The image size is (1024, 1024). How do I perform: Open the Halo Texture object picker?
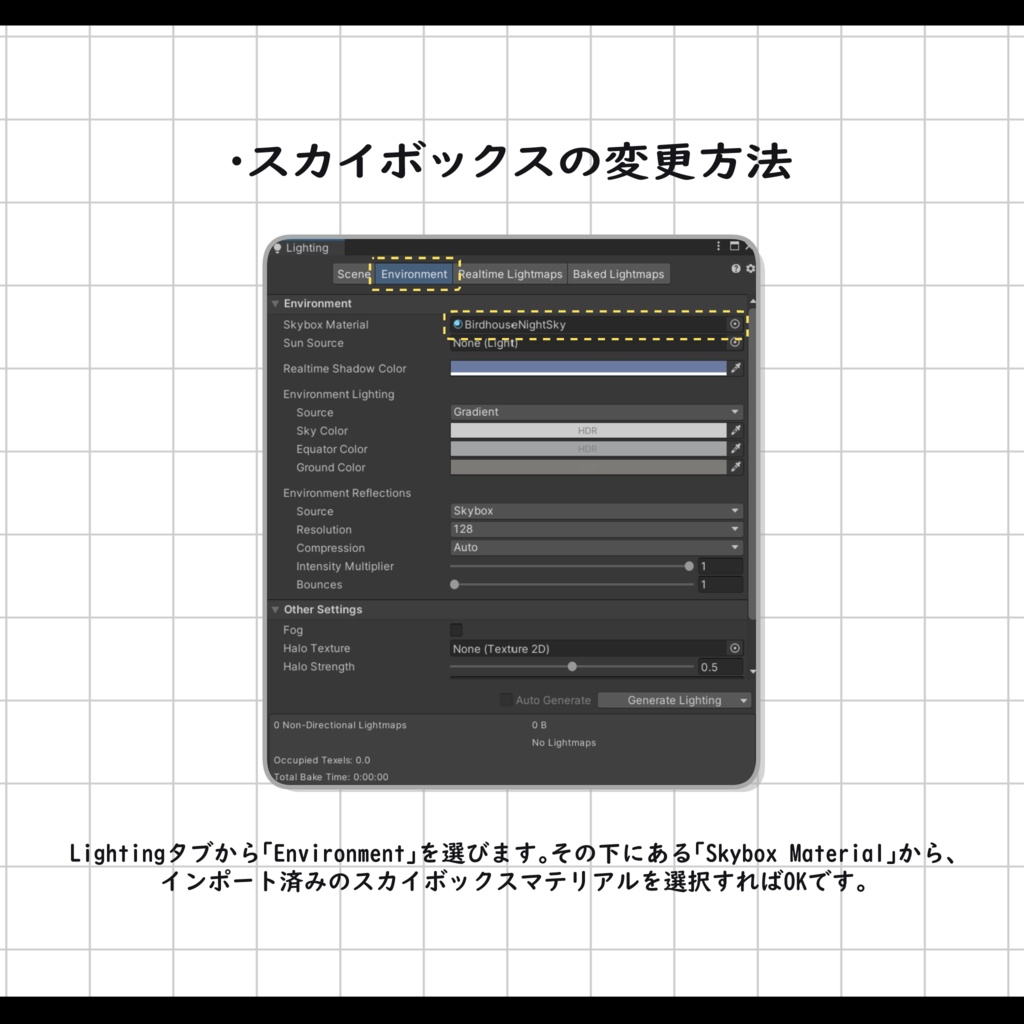pyautogui.click(x=735, y=648)
